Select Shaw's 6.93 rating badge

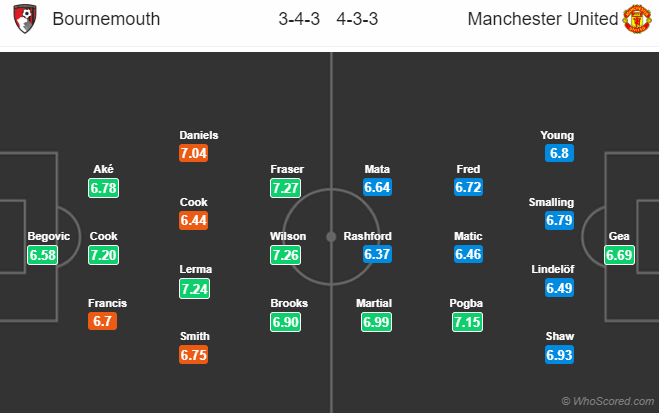[x=560, y=355]
